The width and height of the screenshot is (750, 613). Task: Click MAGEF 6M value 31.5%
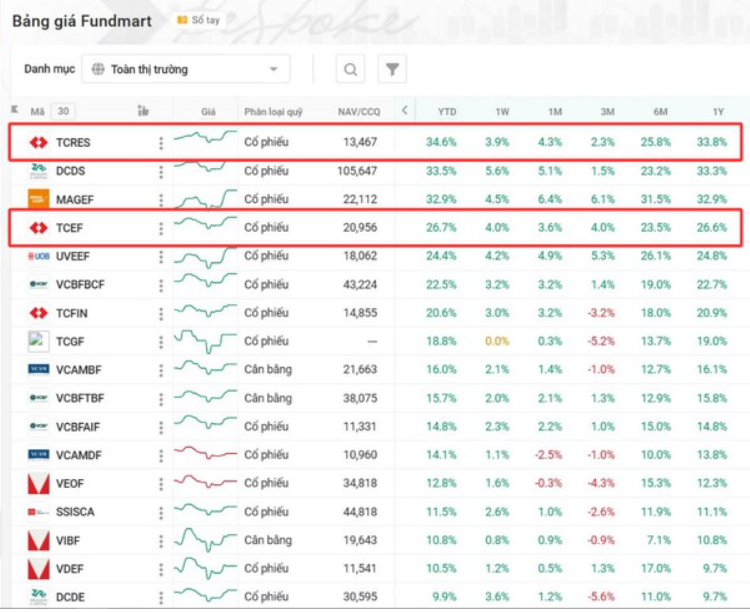[x=656, y=199]
